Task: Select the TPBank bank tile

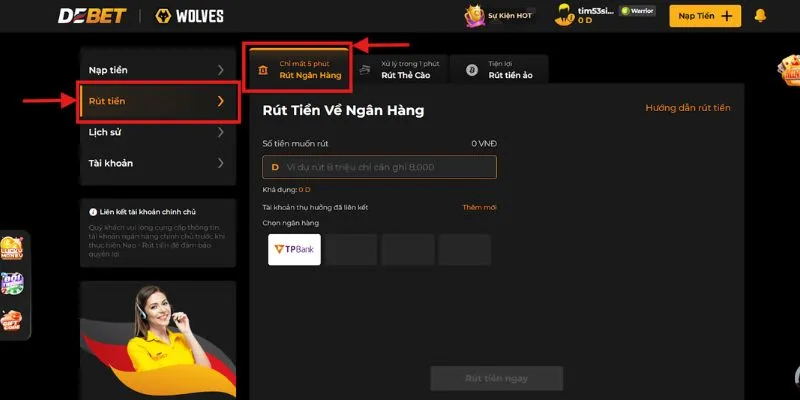Action: pos(294,249)
